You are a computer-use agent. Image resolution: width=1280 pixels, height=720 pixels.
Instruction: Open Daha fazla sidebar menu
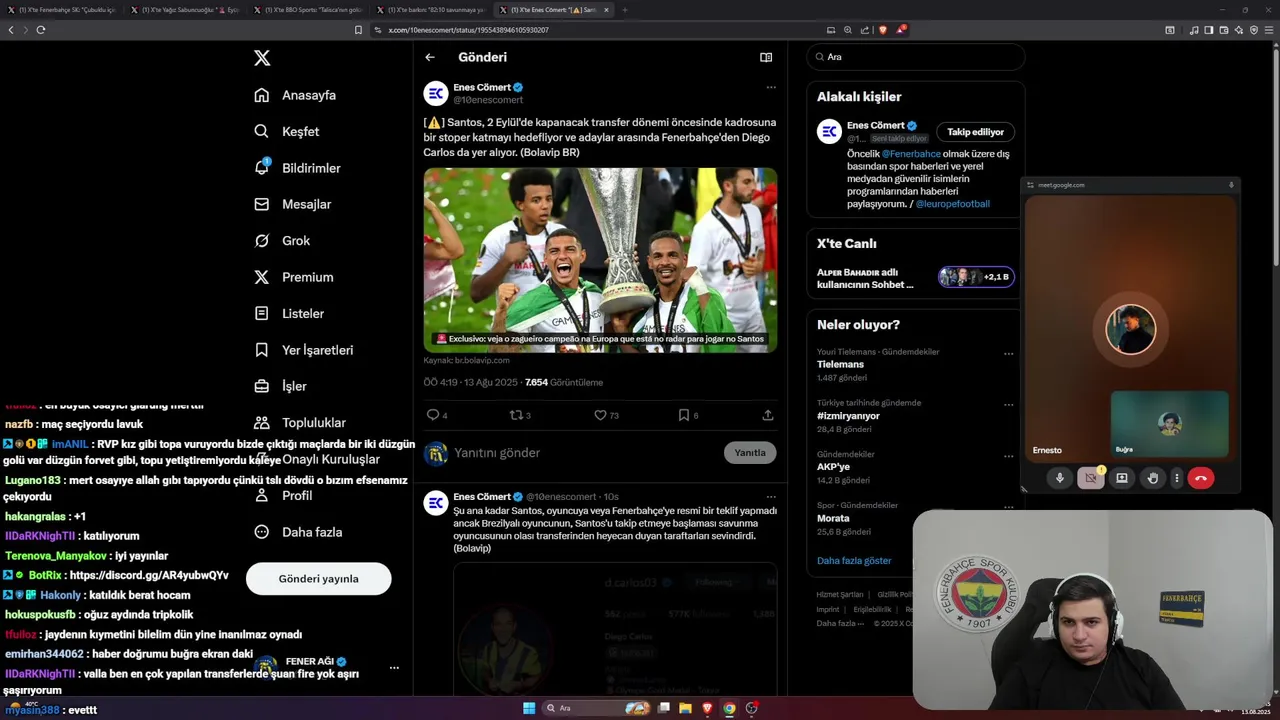pyautogui.click(x=298, y=532)
